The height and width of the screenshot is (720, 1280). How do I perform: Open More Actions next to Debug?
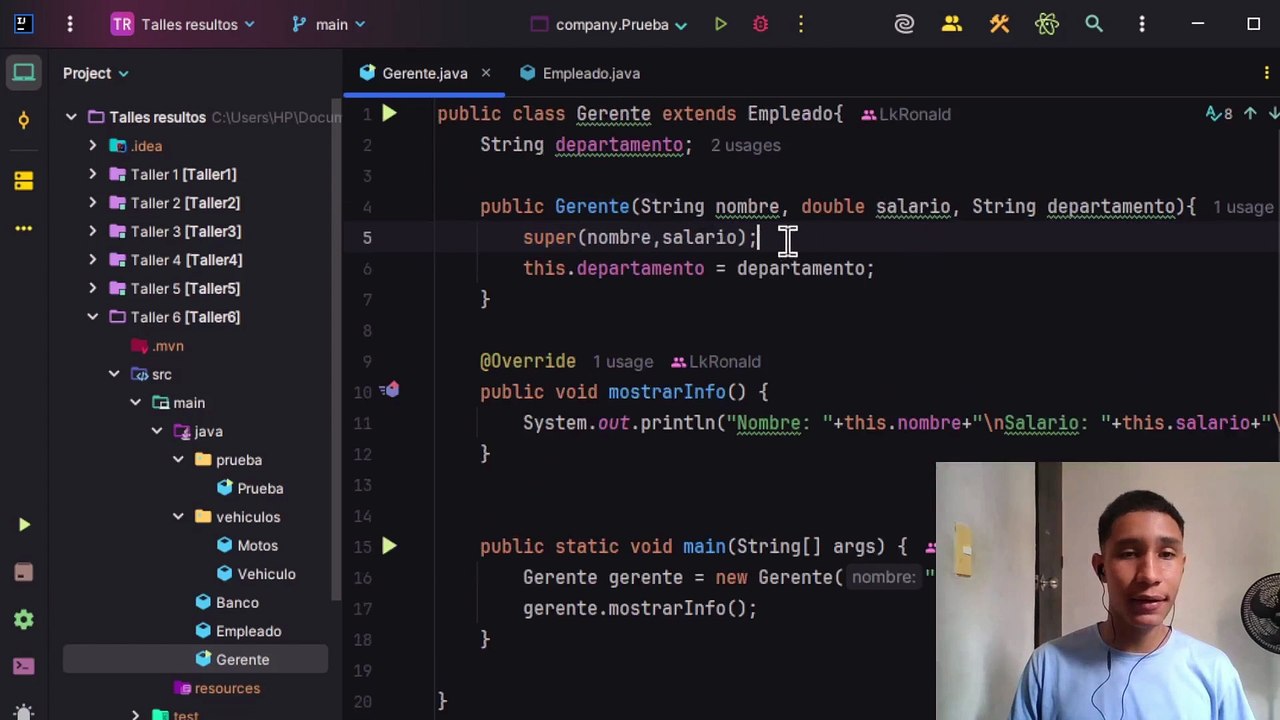tap(801, 24)
